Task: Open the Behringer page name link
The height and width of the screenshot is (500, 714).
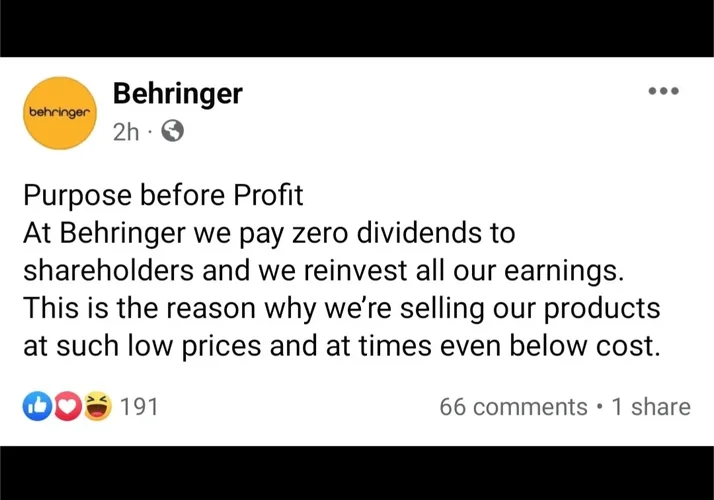Action: click(177, 94)
